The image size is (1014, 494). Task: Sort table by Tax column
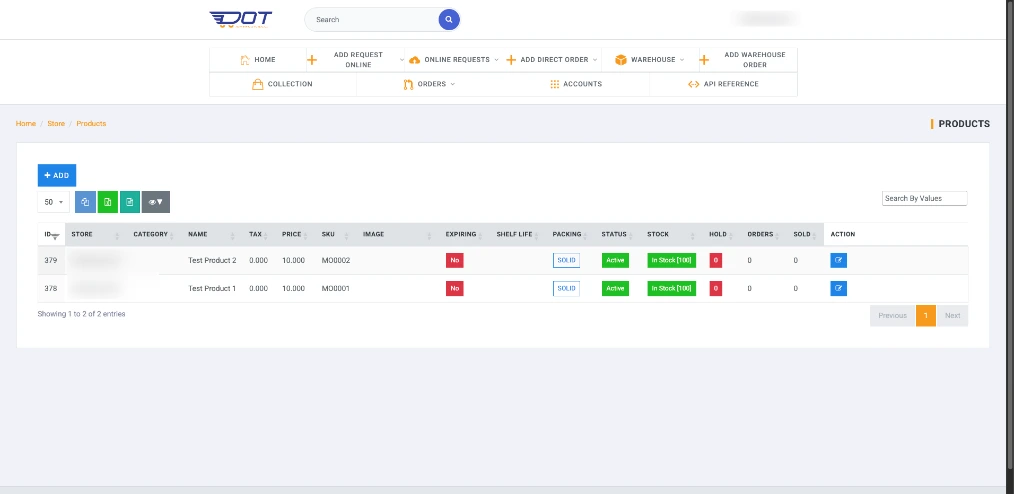point(259,234)
